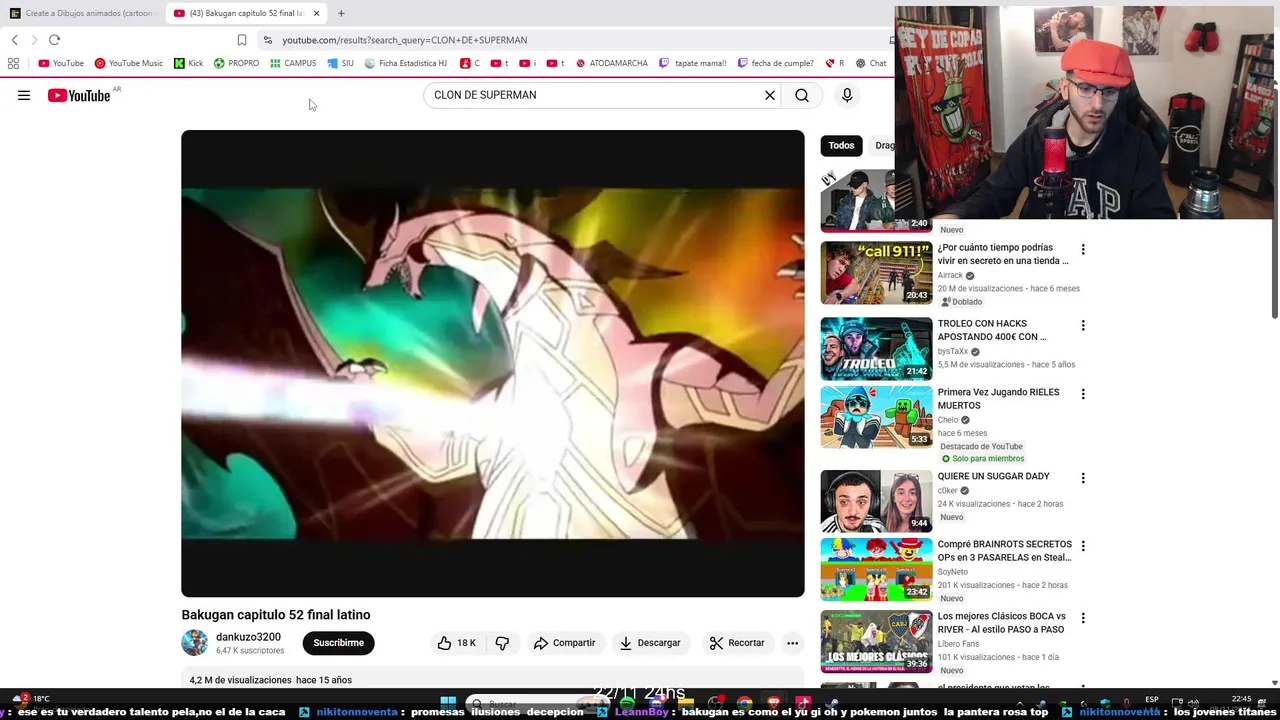Subscribe with the Suscribirme button
1280x720 pixels.
pos(339,643)
